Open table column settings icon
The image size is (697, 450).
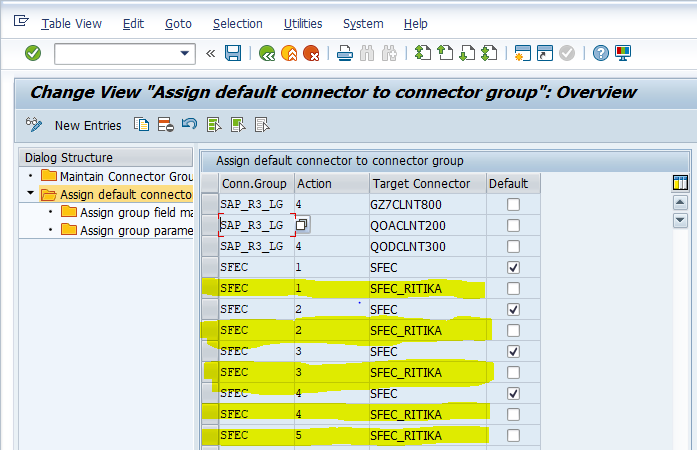(x=680, y=183)
